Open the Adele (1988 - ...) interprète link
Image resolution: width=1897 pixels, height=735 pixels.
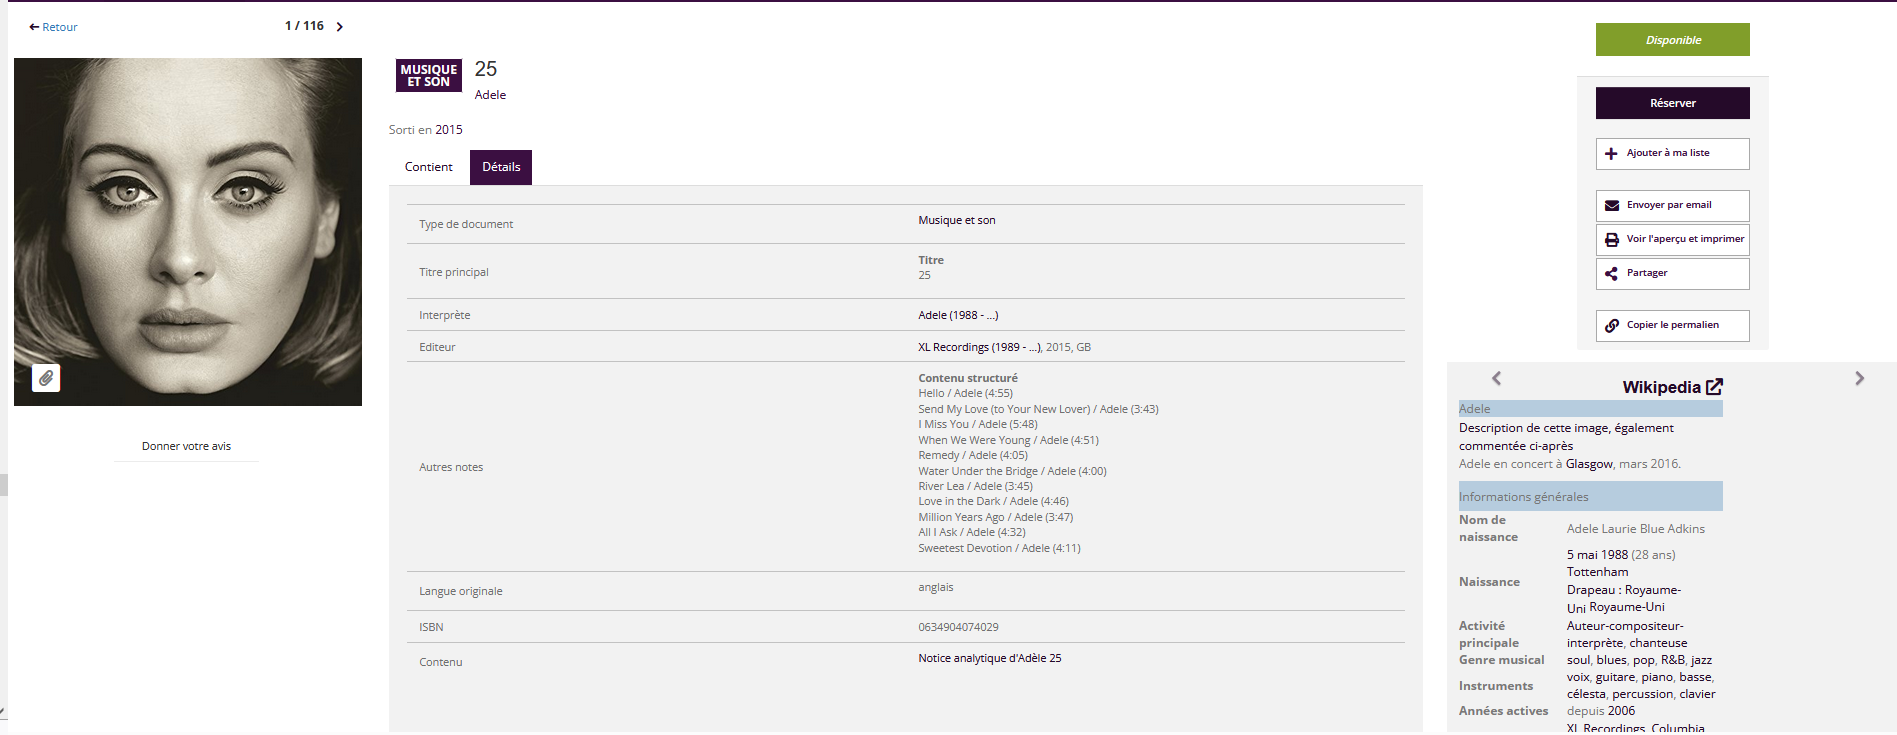tap(957, 315)
